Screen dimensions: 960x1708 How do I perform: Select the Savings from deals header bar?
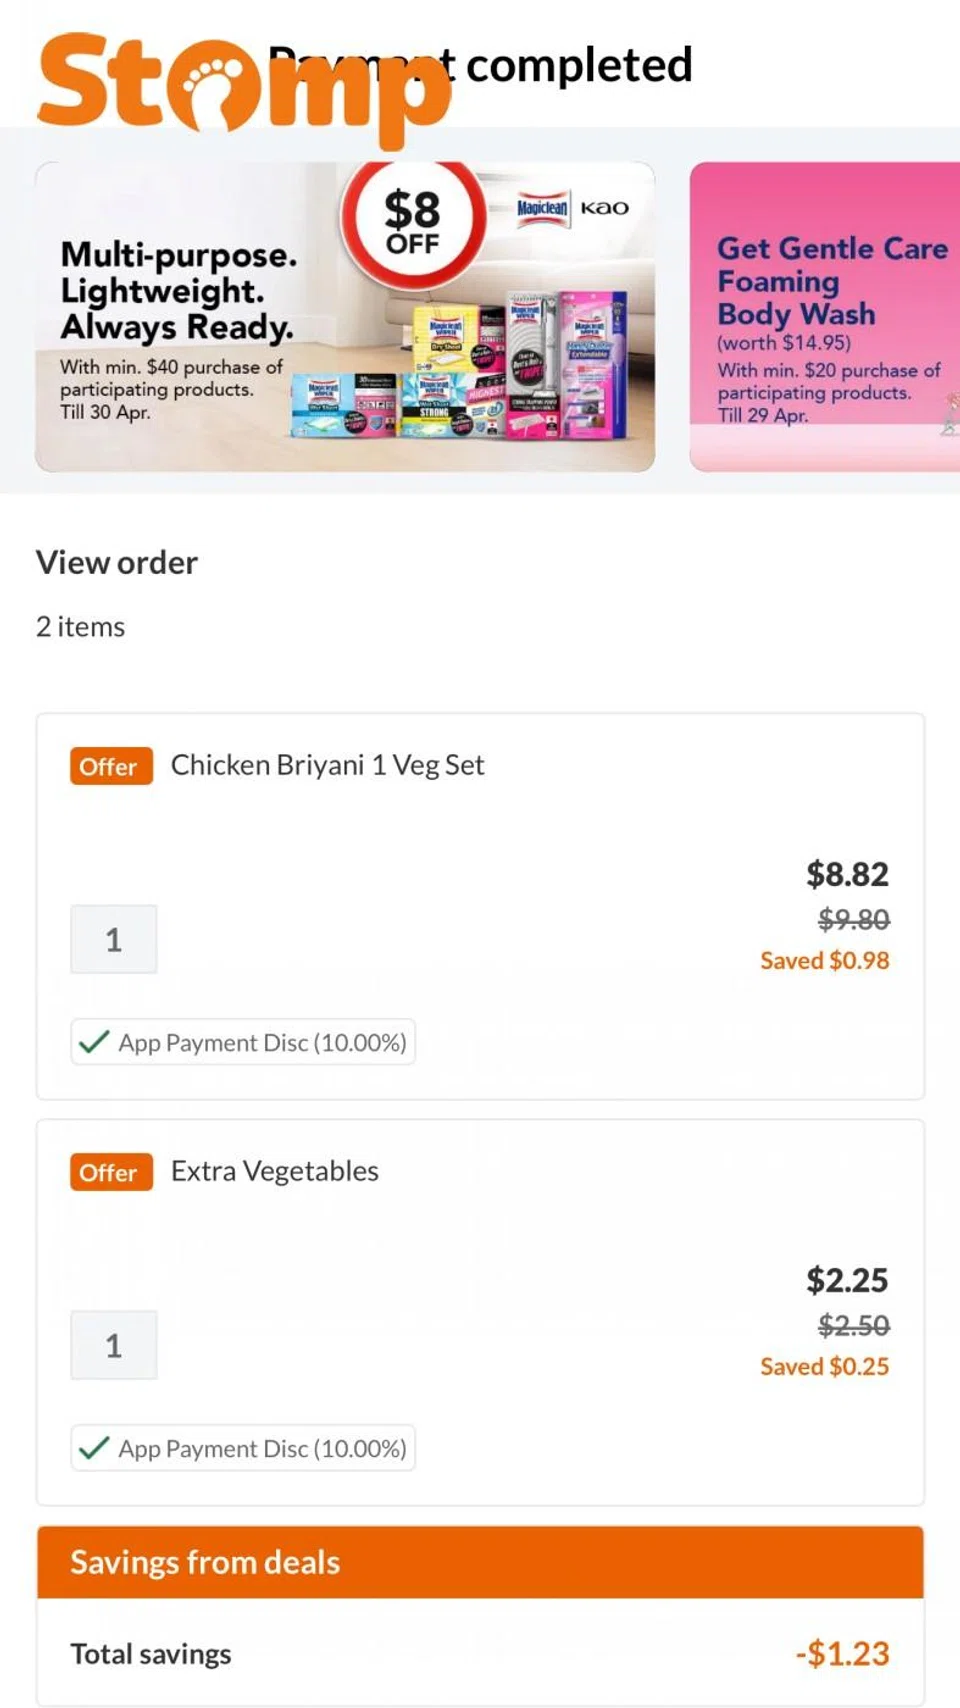click(x=480, y=1562)
